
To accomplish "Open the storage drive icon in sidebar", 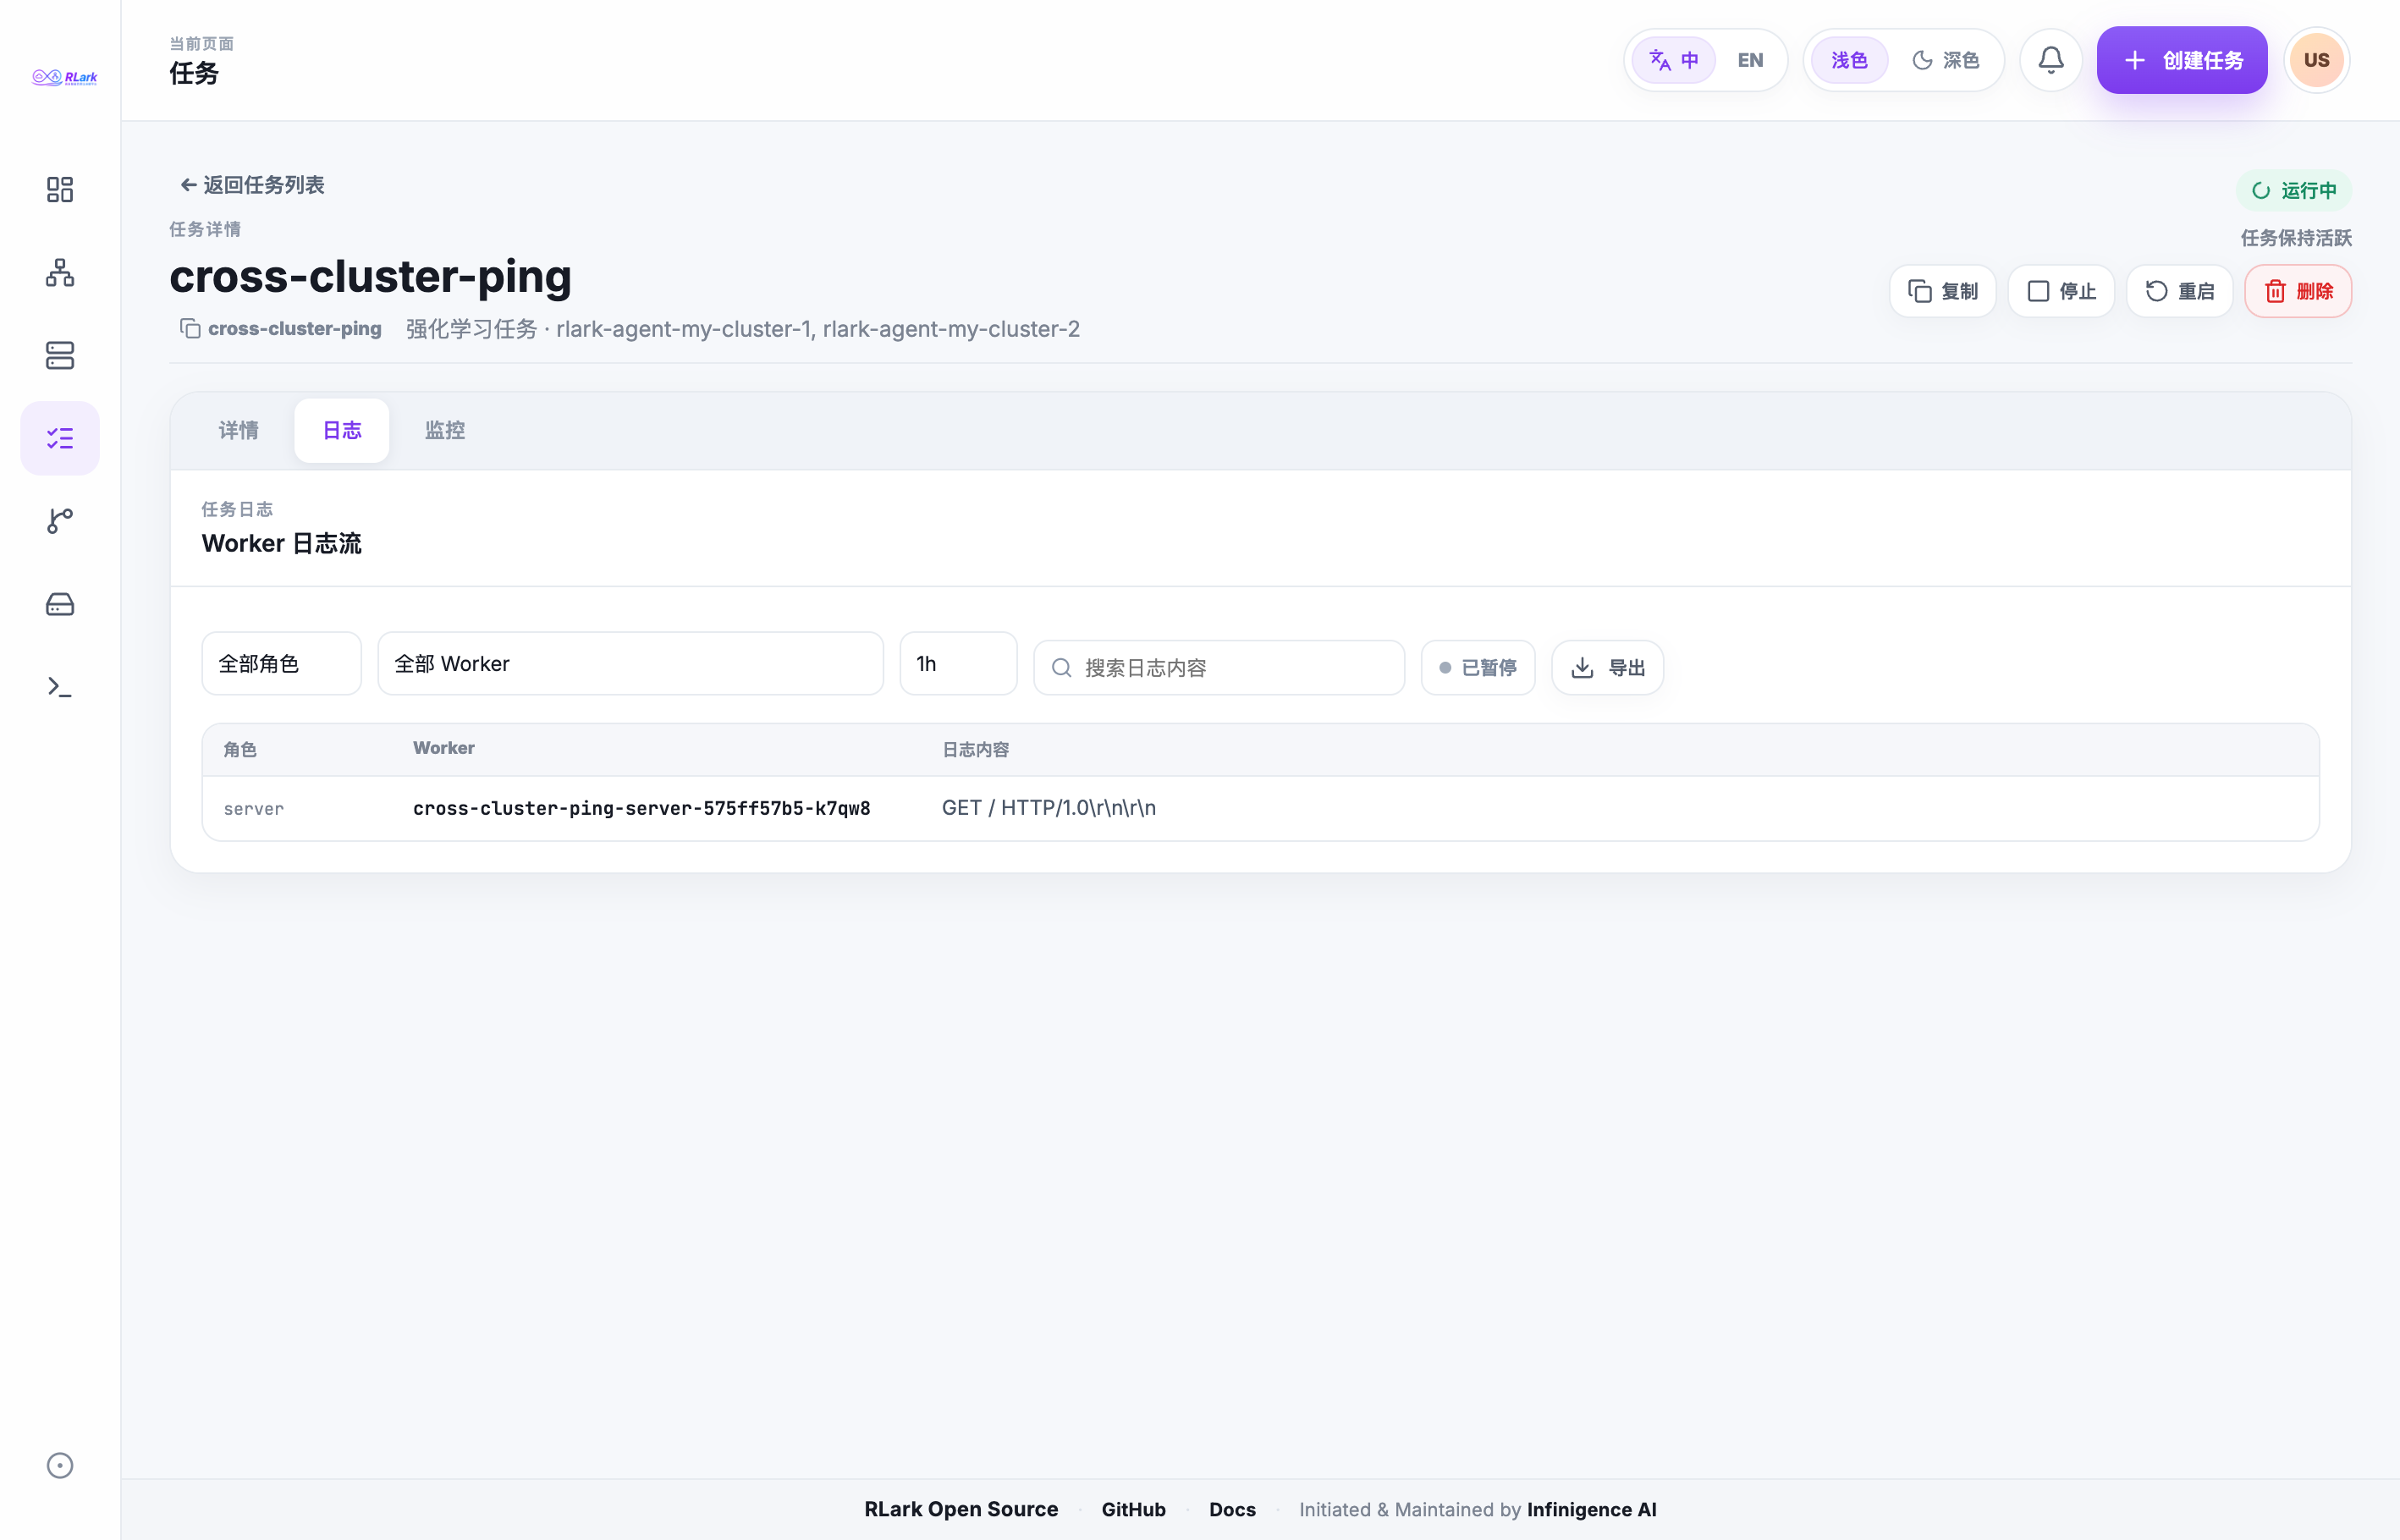I will click(x=60, y=603).
